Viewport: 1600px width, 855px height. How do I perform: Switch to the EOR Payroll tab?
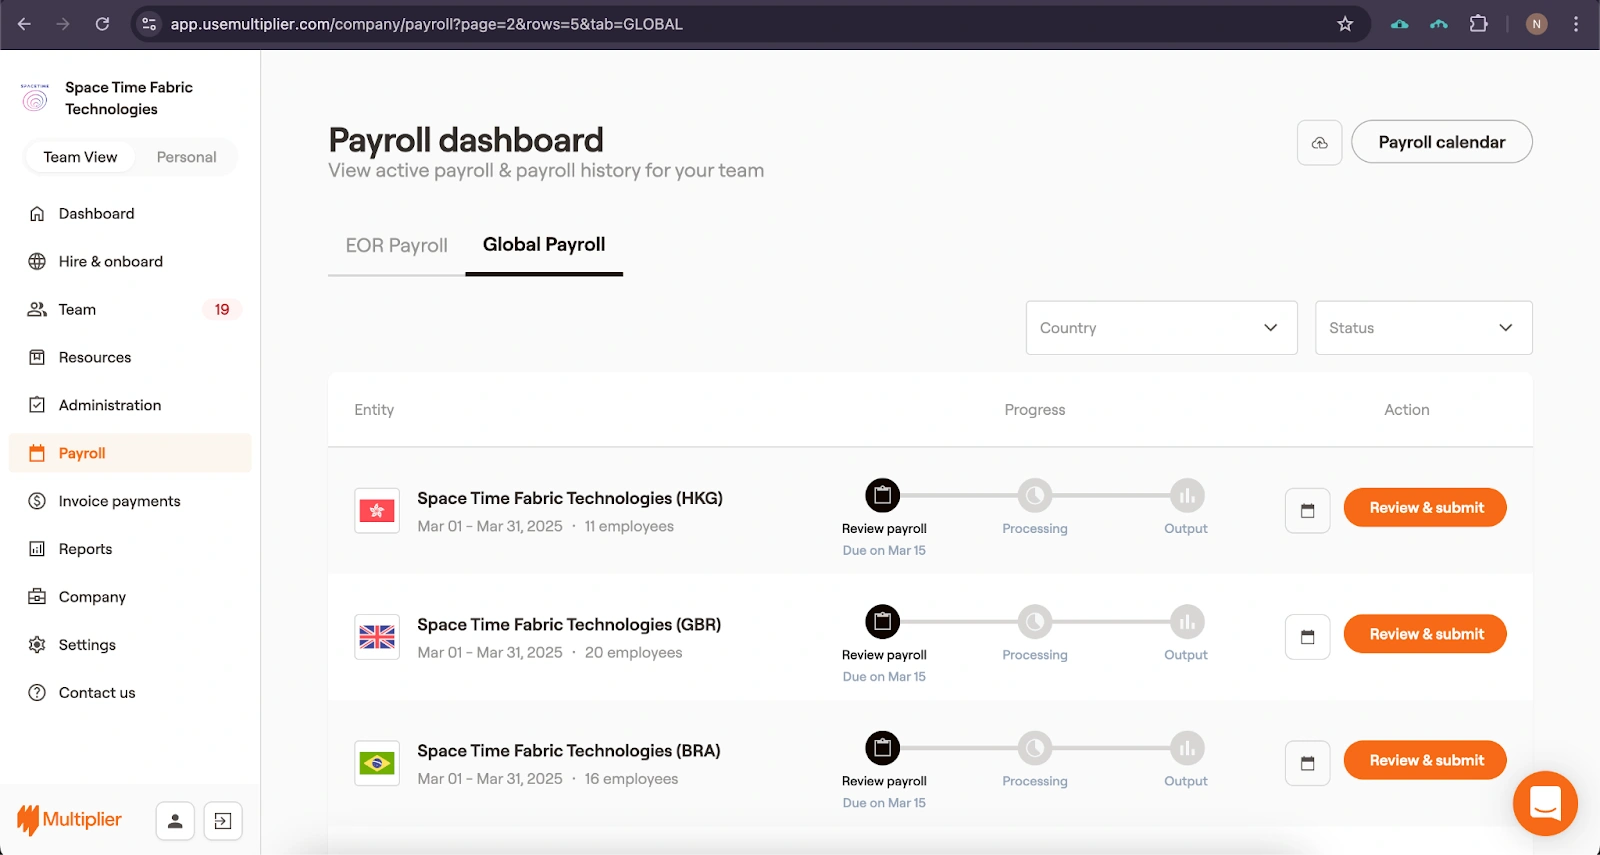click(396, 246)
